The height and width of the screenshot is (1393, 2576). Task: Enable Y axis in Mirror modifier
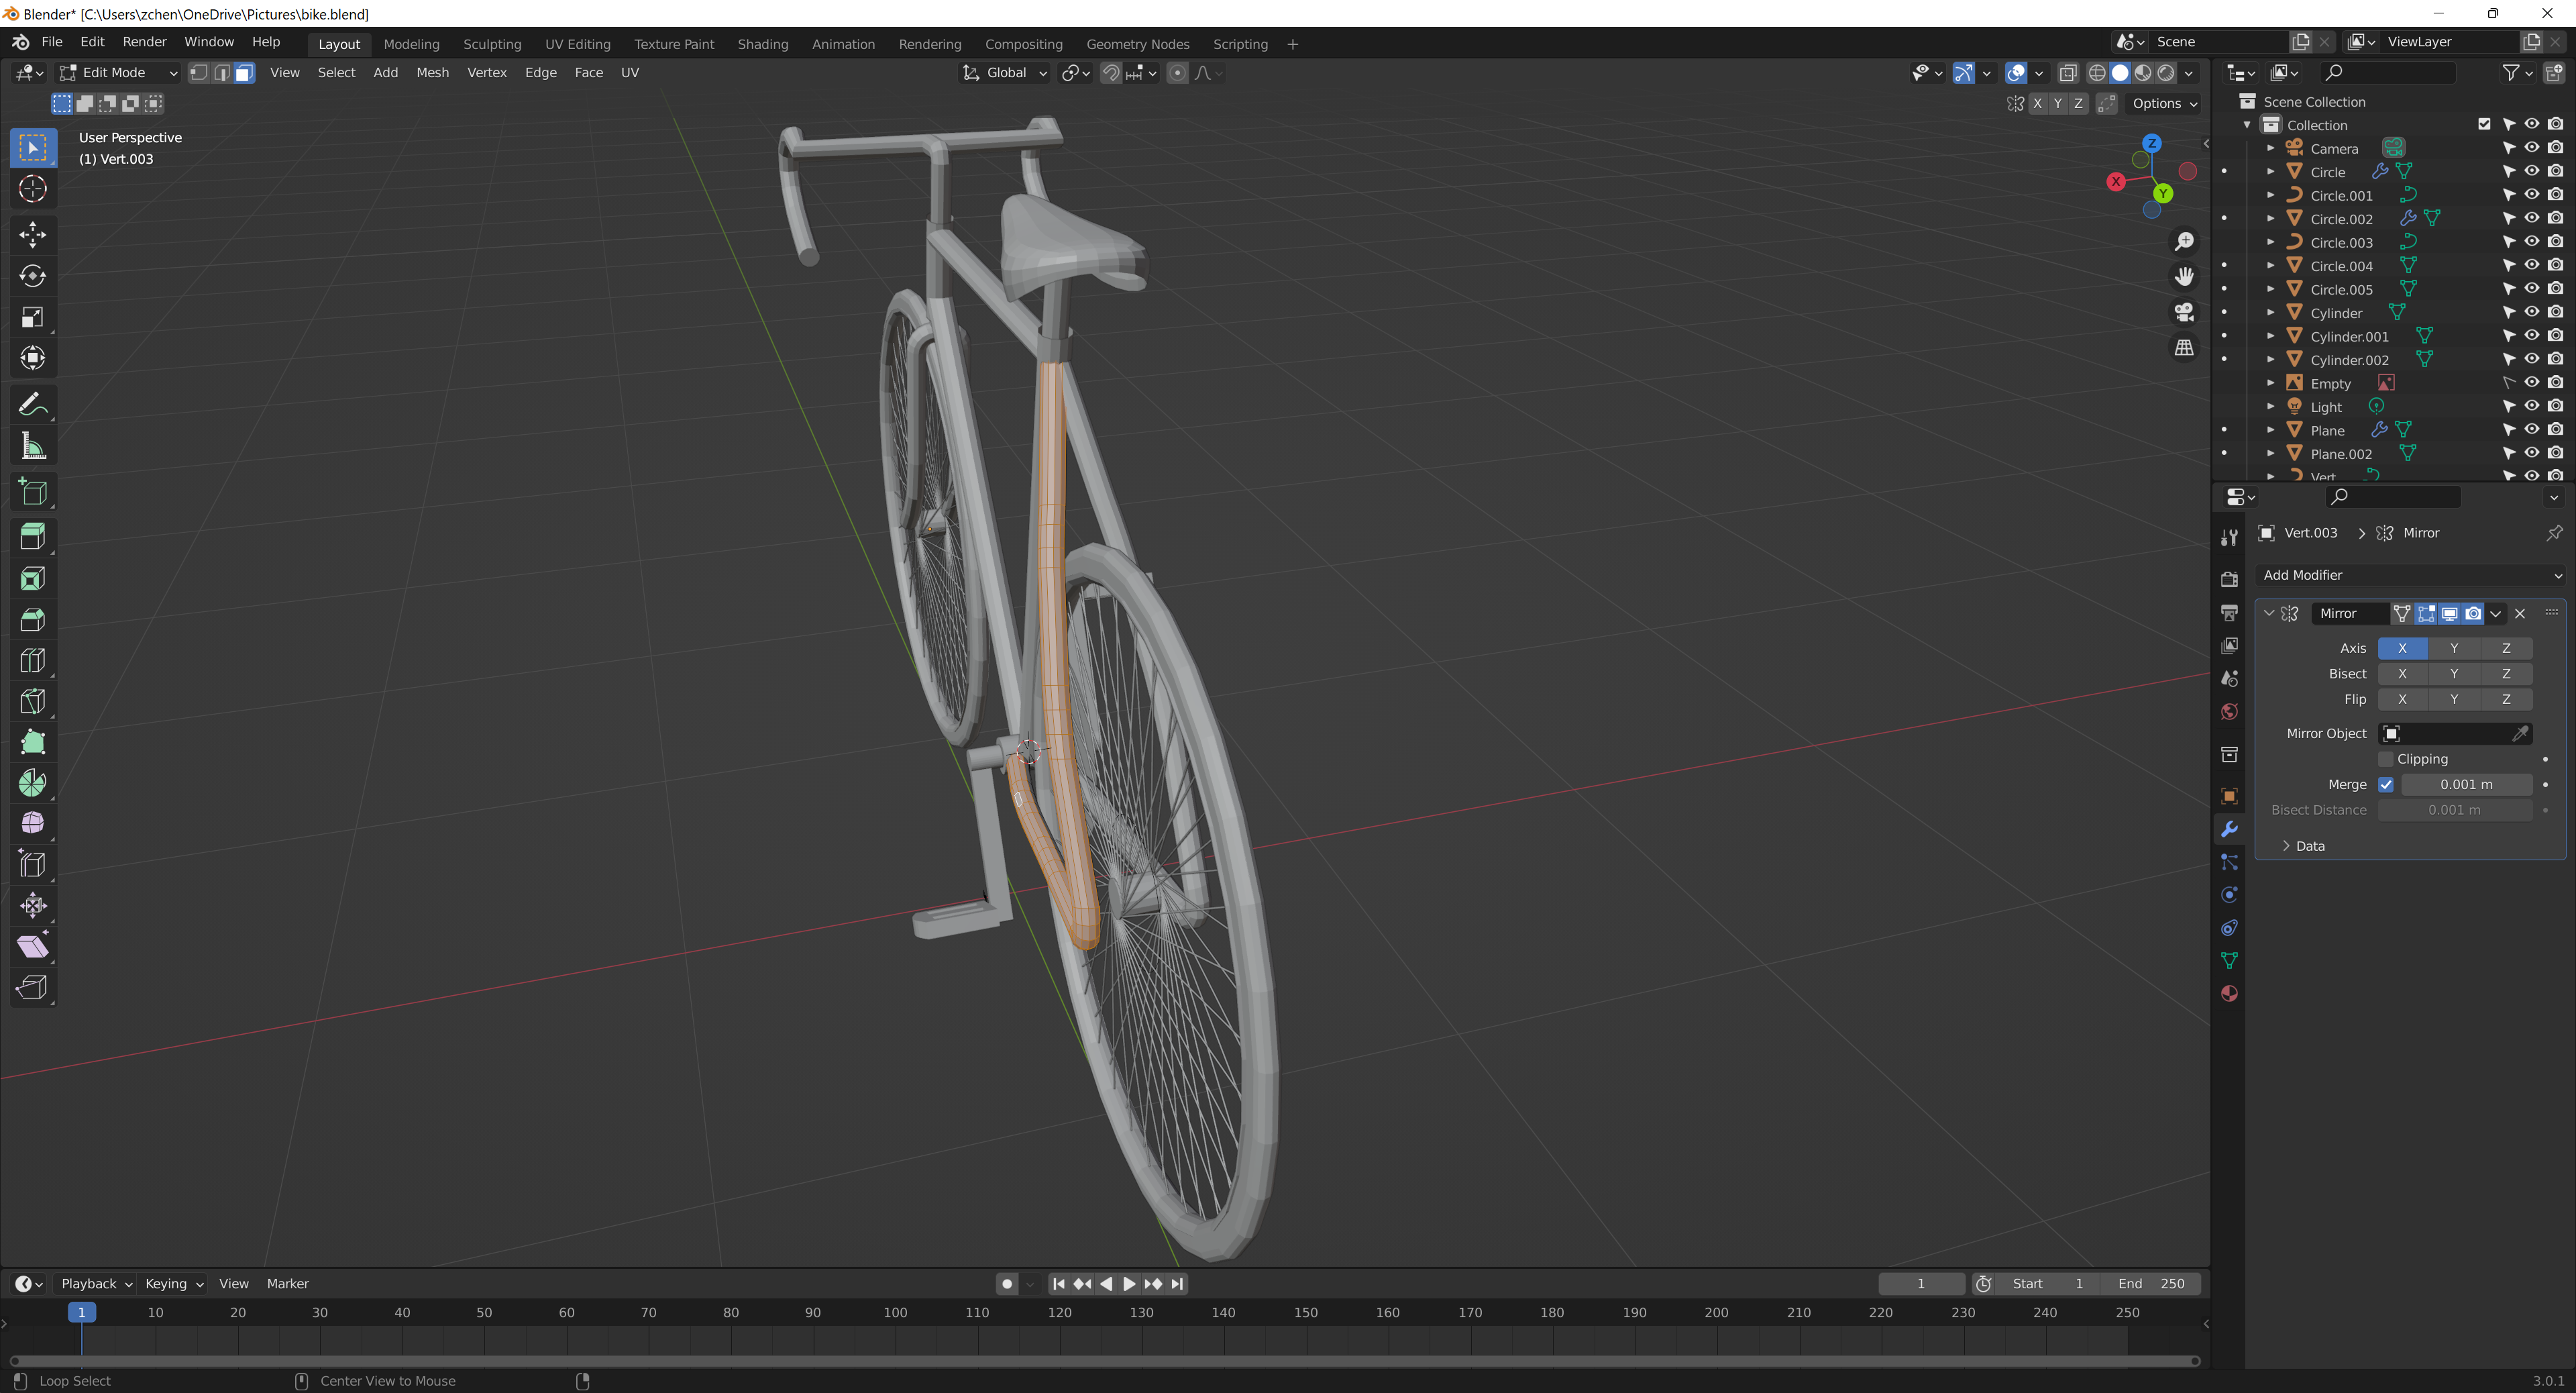pos(2454,648)
